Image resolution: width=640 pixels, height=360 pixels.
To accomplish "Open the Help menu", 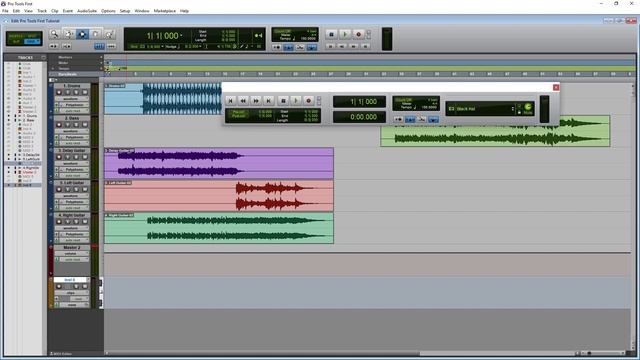I will coord(184,11).
